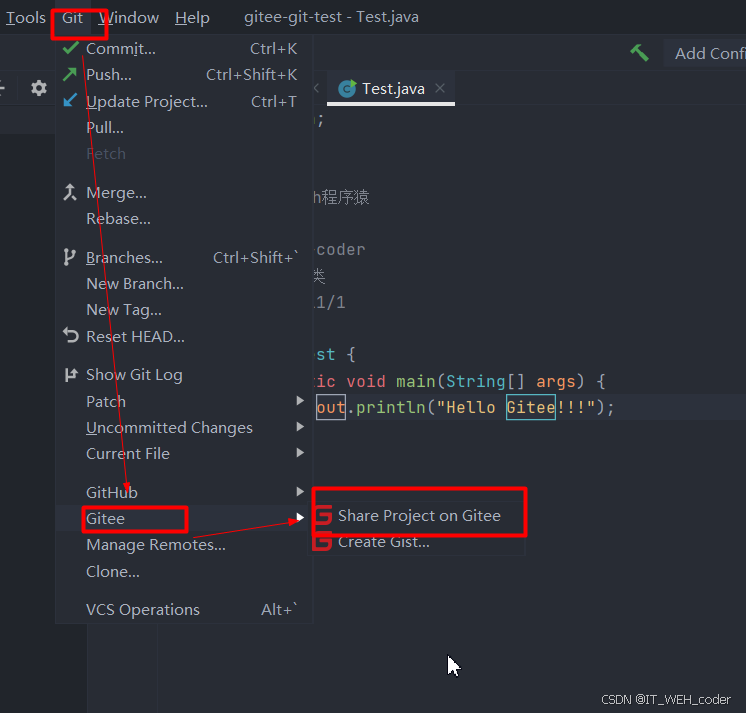746x713 pixels.
Task: Click the word Gitee in the println string
Action: [x=531, y=407]
